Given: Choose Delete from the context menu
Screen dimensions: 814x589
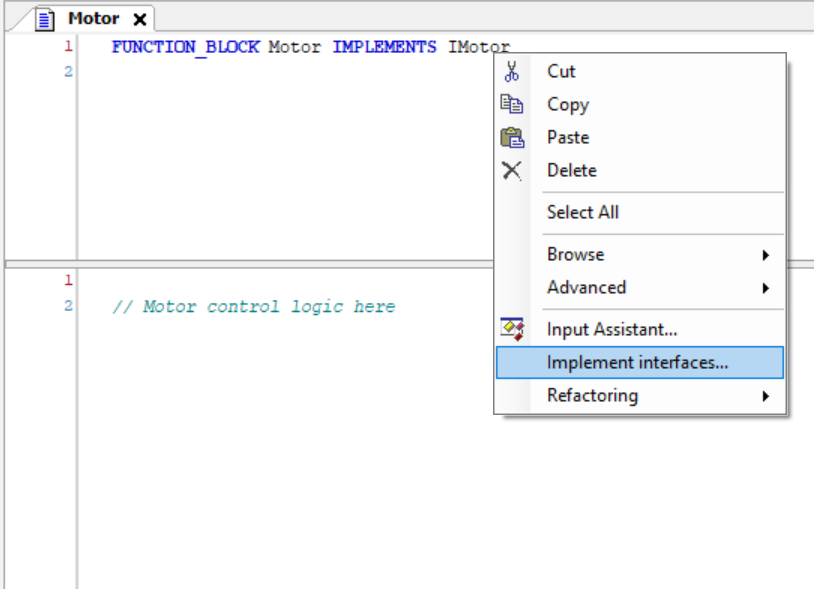Looking at the screenshot, I should [640, 170].
